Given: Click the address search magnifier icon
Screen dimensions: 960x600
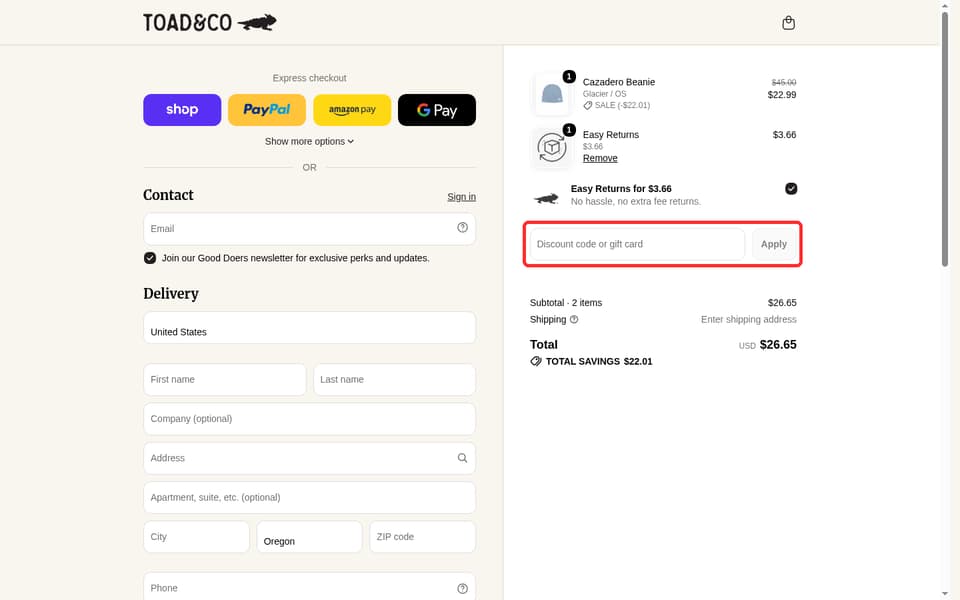Looking at the screenshot, I should pyautogui.click(x=462, y=458).
